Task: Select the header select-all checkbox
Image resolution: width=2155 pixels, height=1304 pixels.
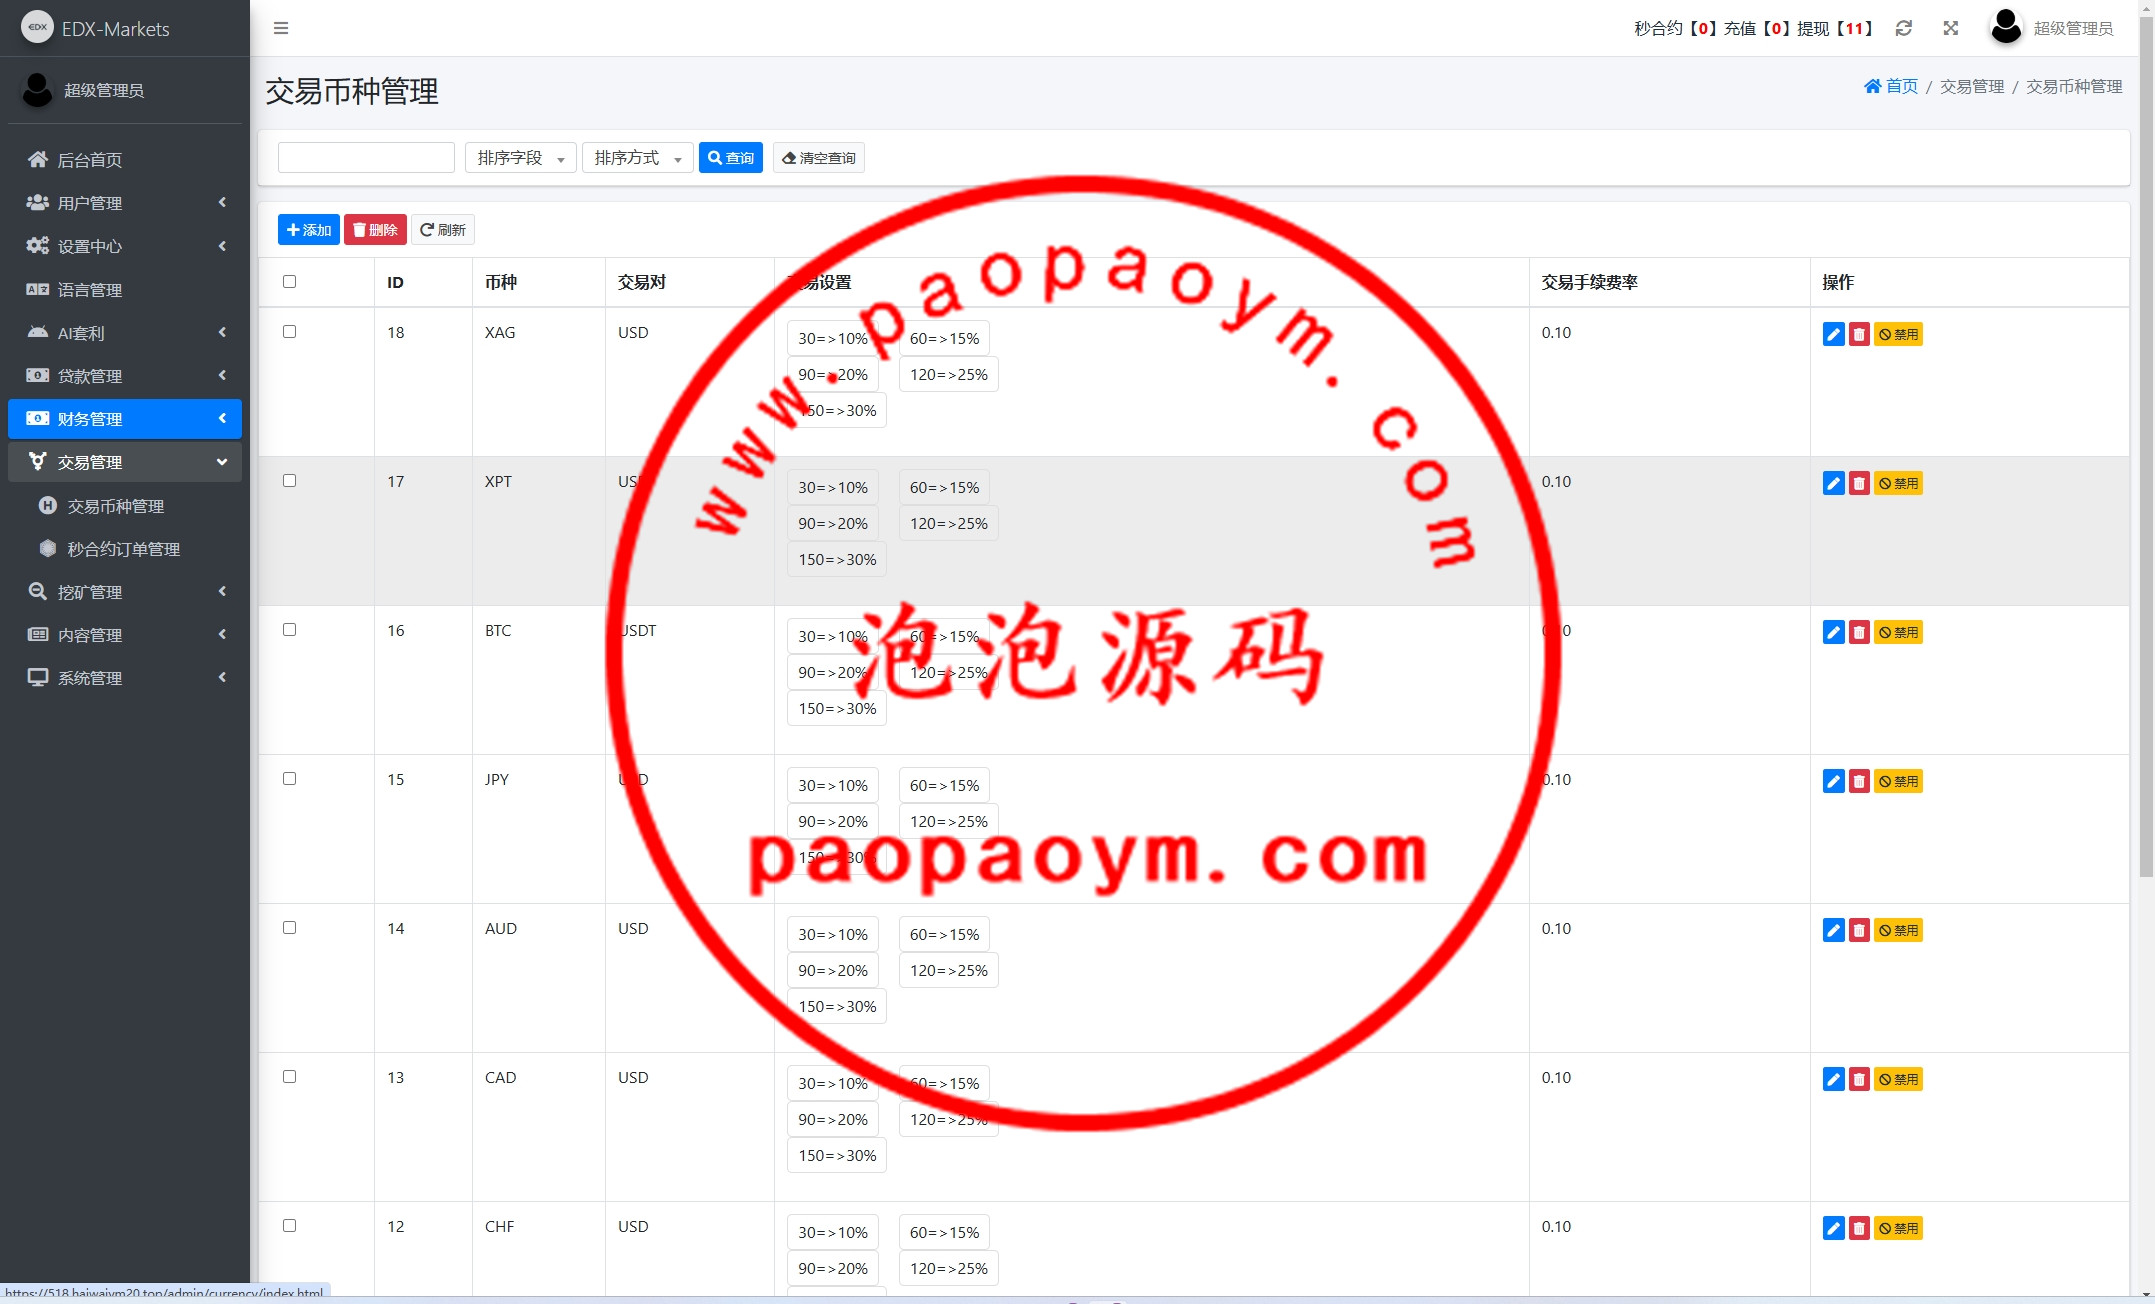Action: [289, 281]
